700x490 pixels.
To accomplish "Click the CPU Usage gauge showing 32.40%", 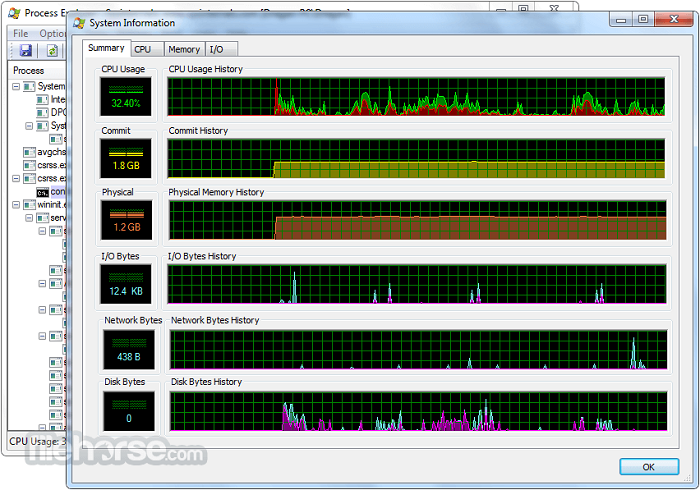I will pyautogui.click(x=126, y=96).
